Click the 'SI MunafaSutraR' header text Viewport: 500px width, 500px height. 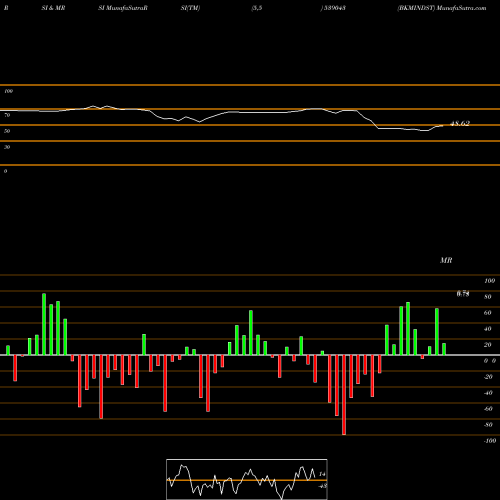[123, 8]
